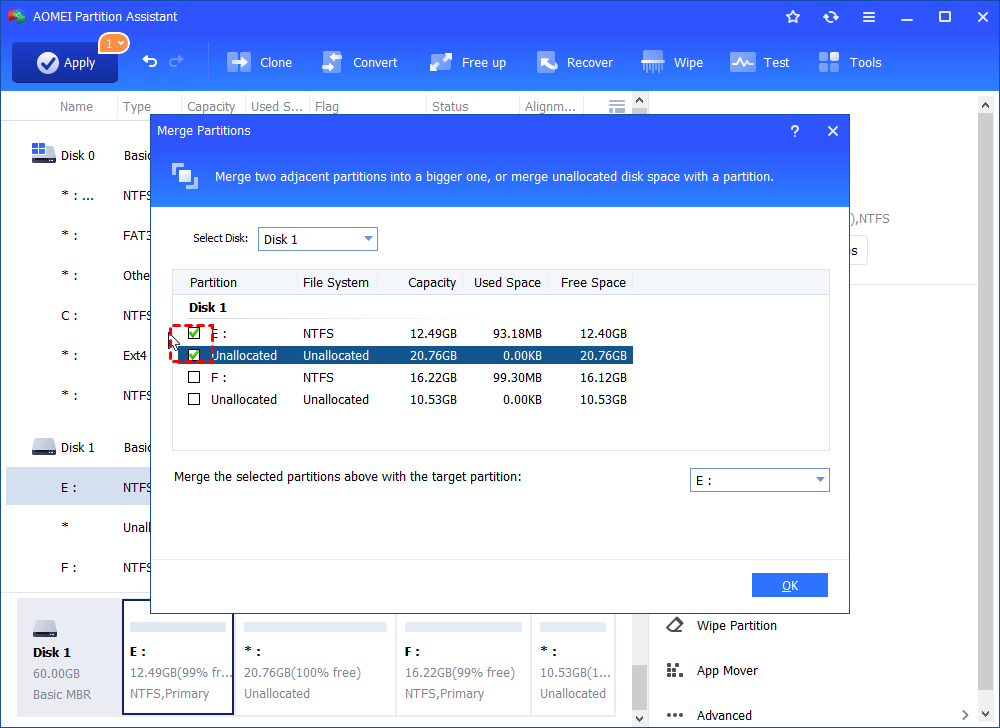The width and height of the screenshot is (1000, 728).
Task: Open the hamburger menu in title bar
Action: [869, 17]
